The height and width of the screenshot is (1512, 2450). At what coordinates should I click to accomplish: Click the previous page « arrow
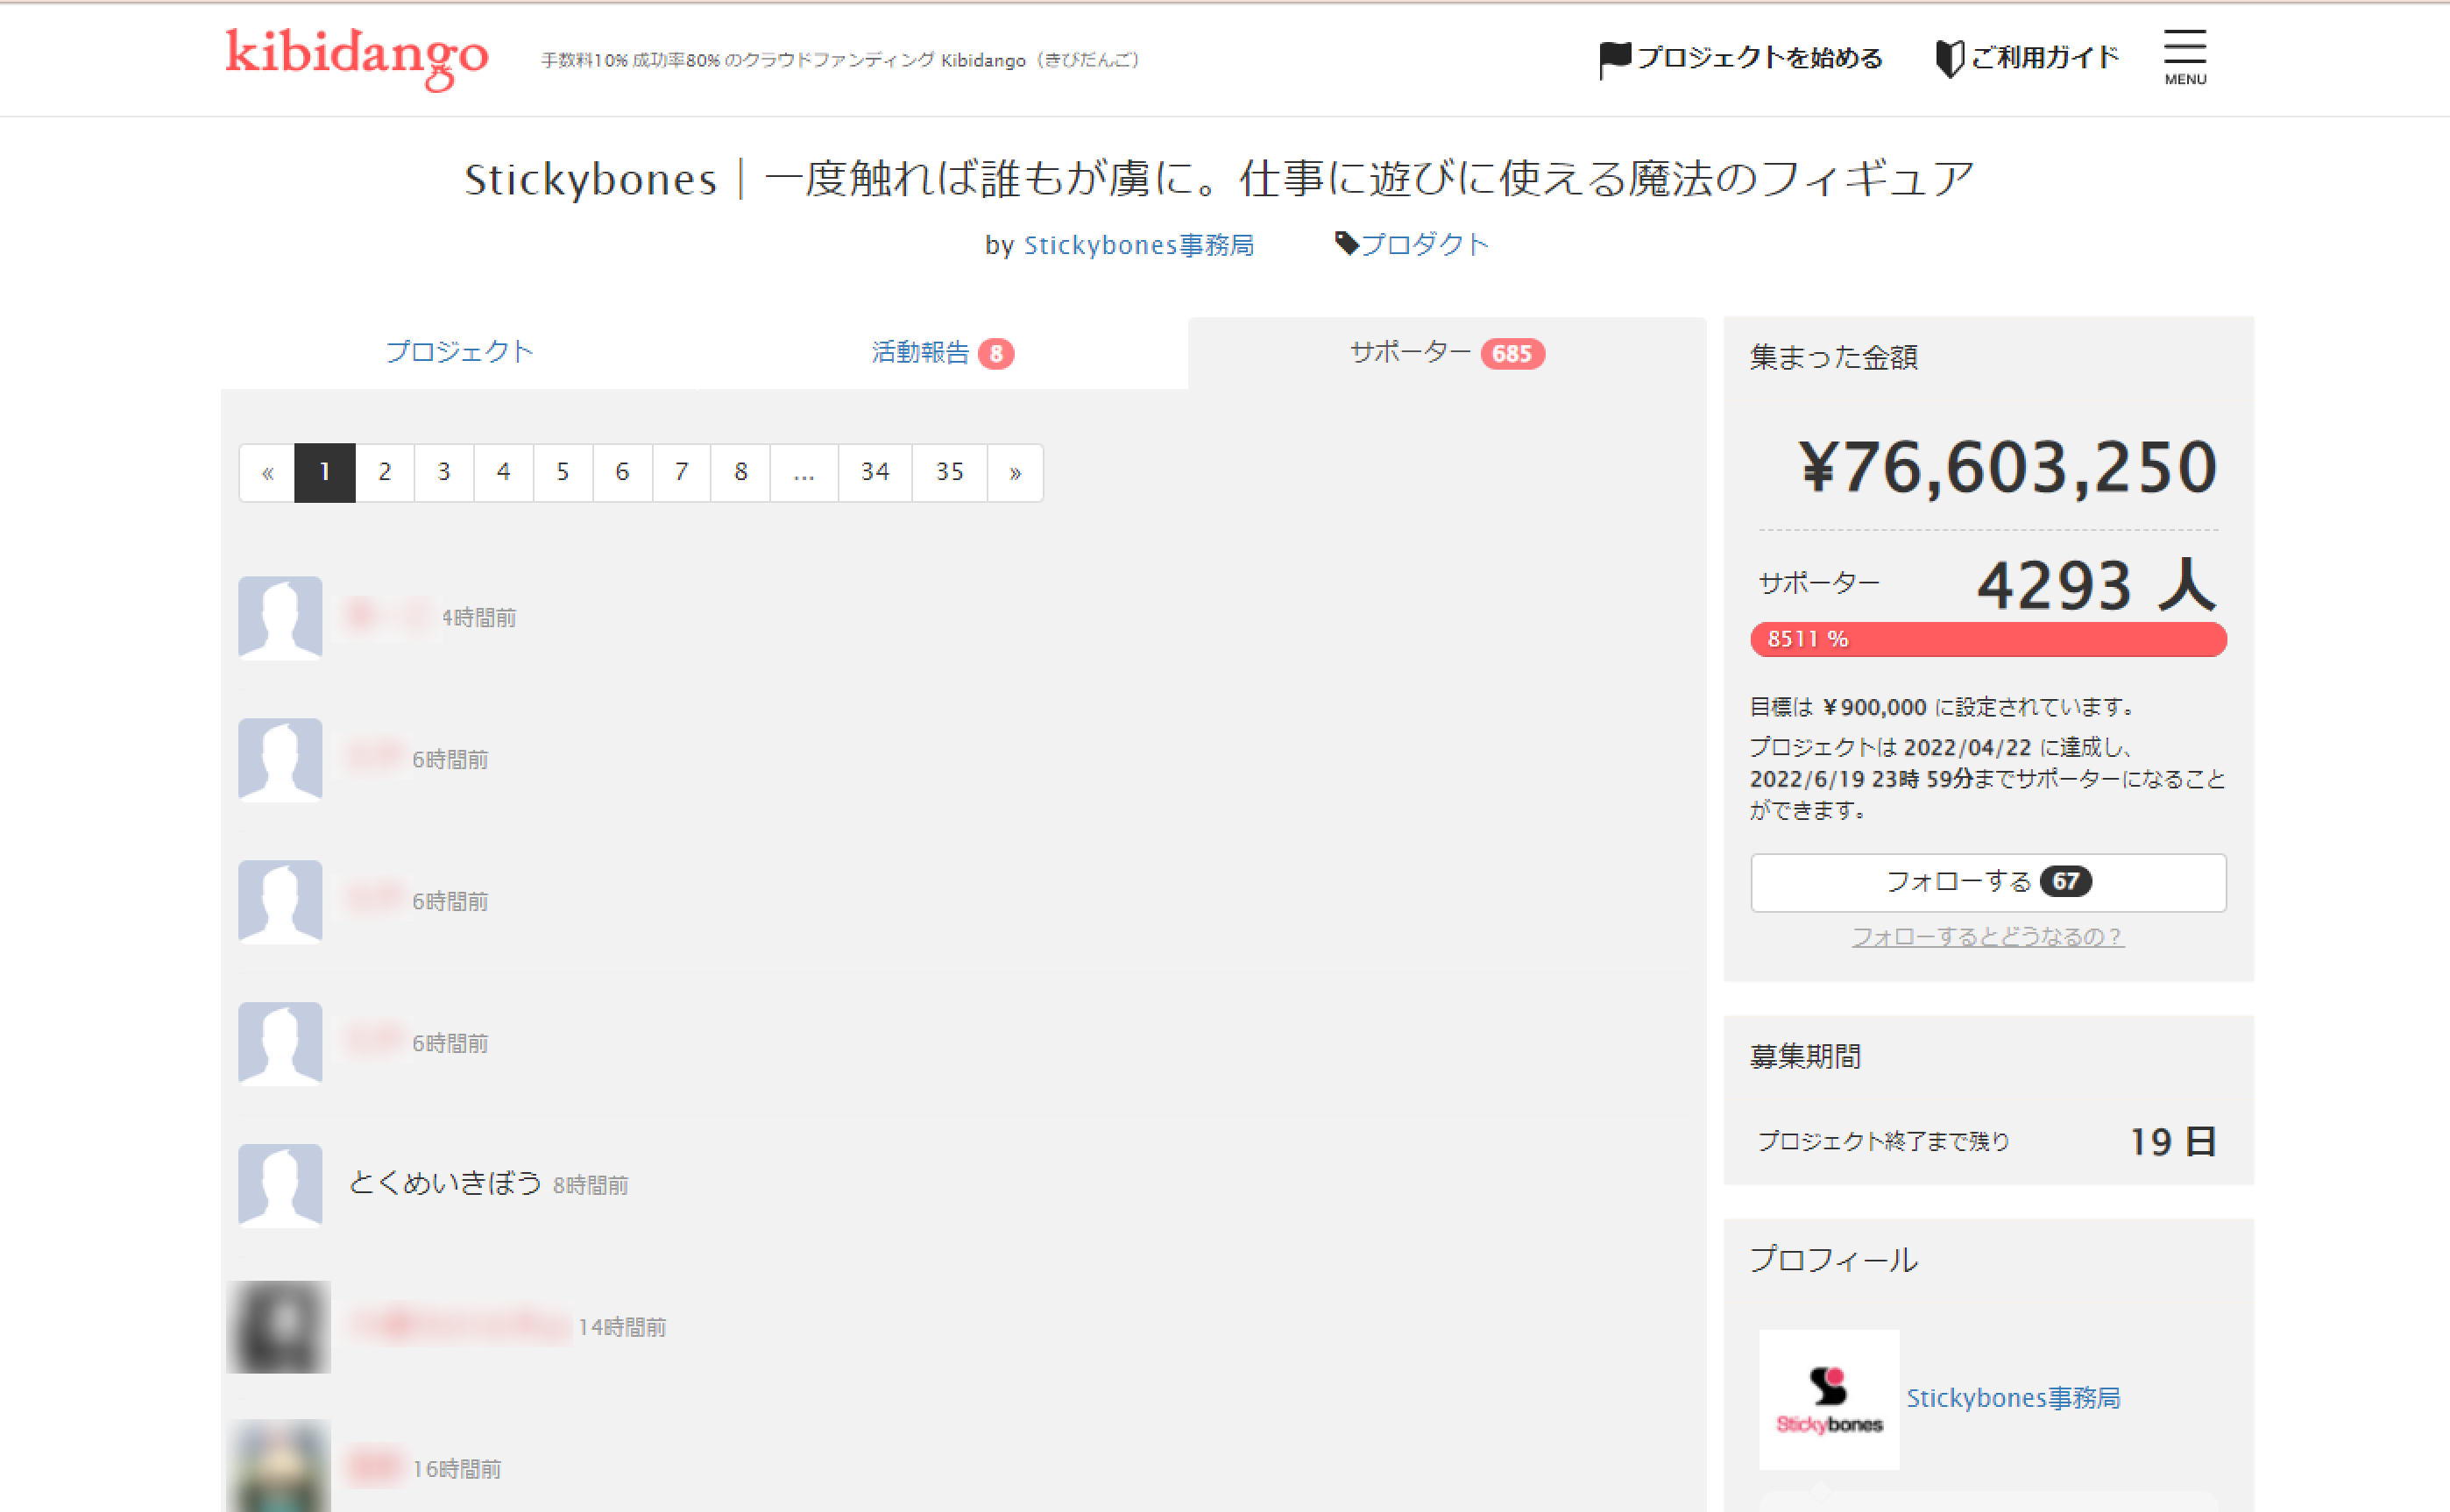pos(267,472)
